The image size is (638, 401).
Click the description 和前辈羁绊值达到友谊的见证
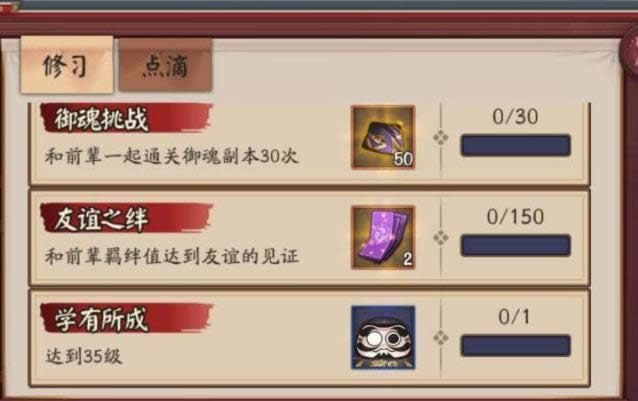coord(172,257)
